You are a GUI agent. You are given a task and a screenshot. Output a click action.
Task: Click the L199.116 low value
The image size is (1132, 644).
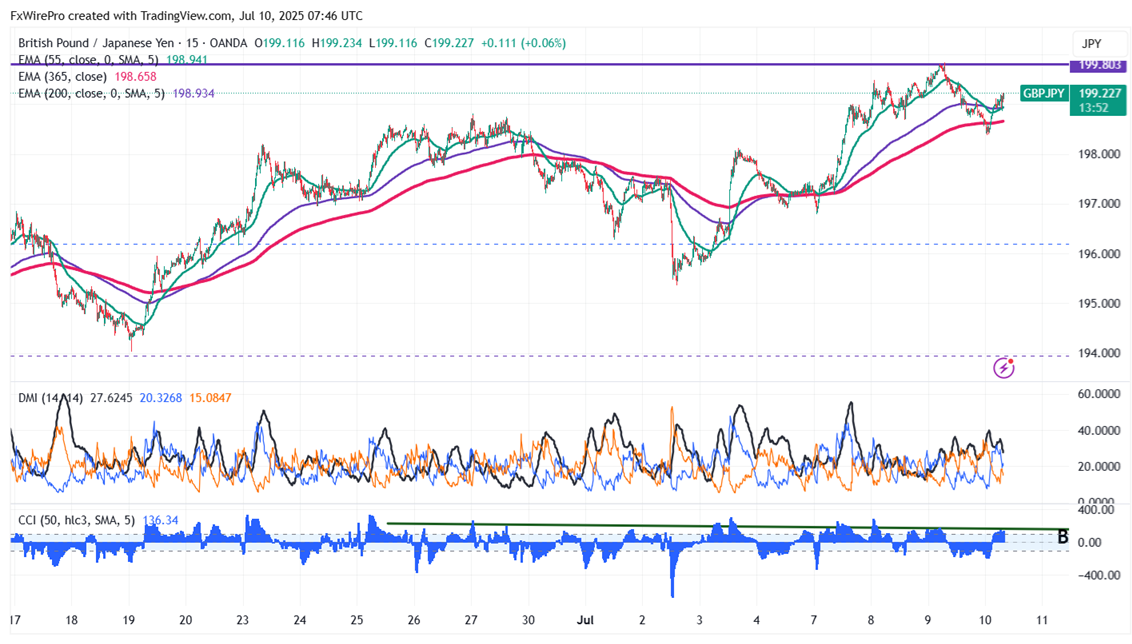coord(393,43)
